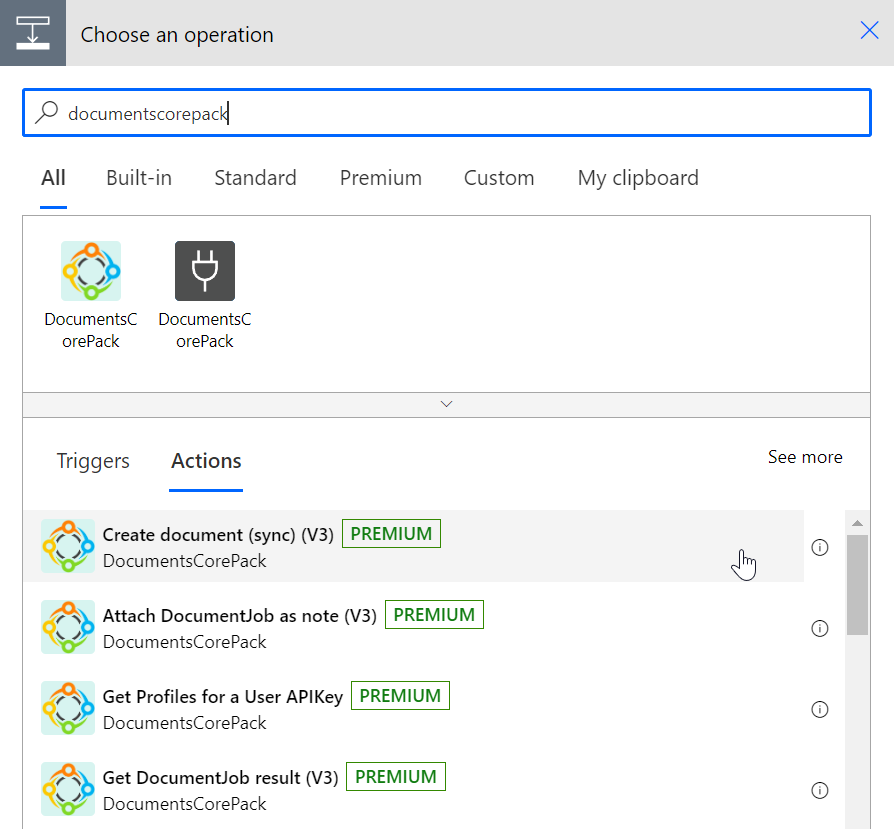Open the Custom connectors tab

click(x=499, y=178)
